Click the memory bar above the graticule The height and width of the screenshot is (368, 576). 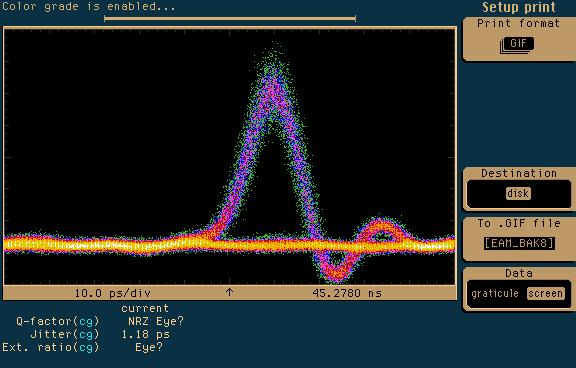click(x=230, y=18)
